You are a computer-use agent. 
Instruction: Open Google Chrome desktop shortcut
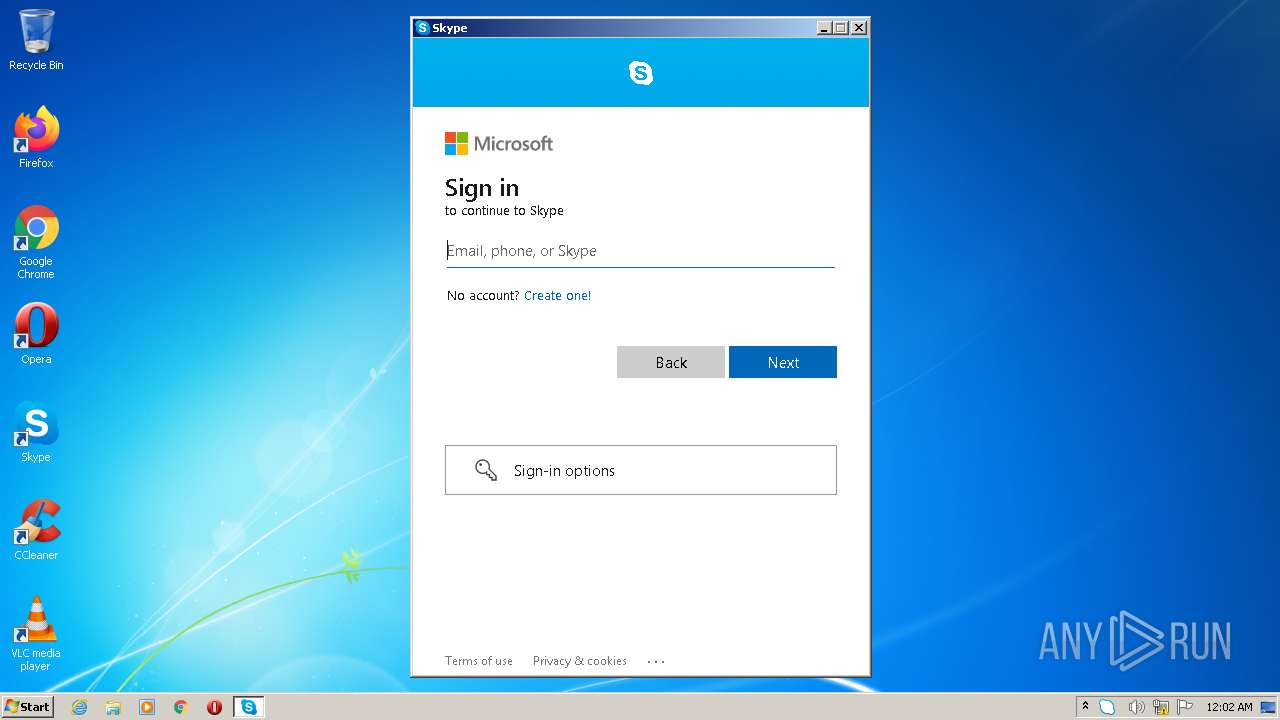(36, 242)
